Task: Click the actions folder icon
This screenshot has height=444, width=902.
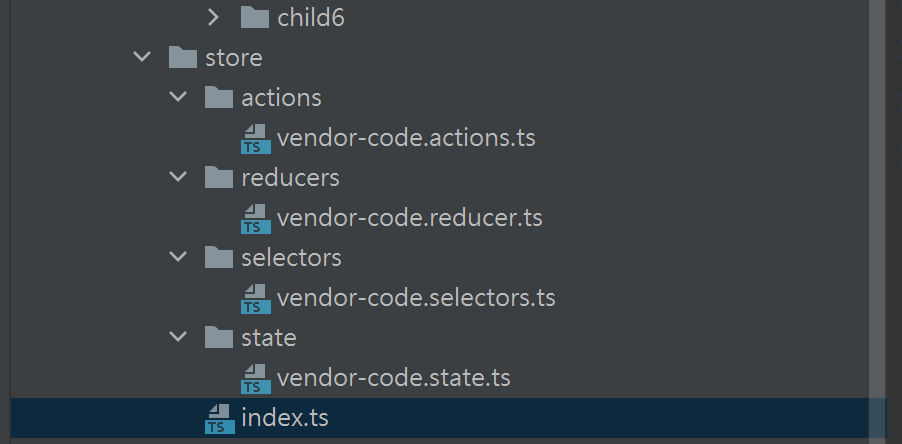Action: [x=219, y=97]
